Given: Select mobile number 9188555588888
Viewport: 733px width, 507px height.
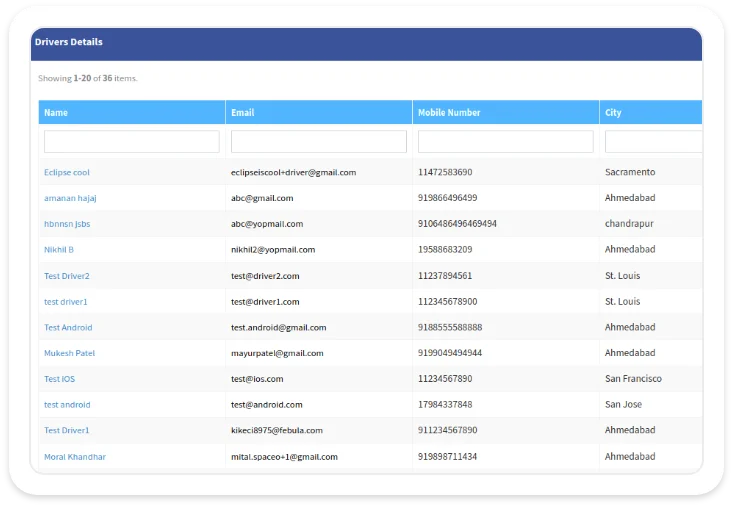Looking at the screenshot, I should 450,327.
